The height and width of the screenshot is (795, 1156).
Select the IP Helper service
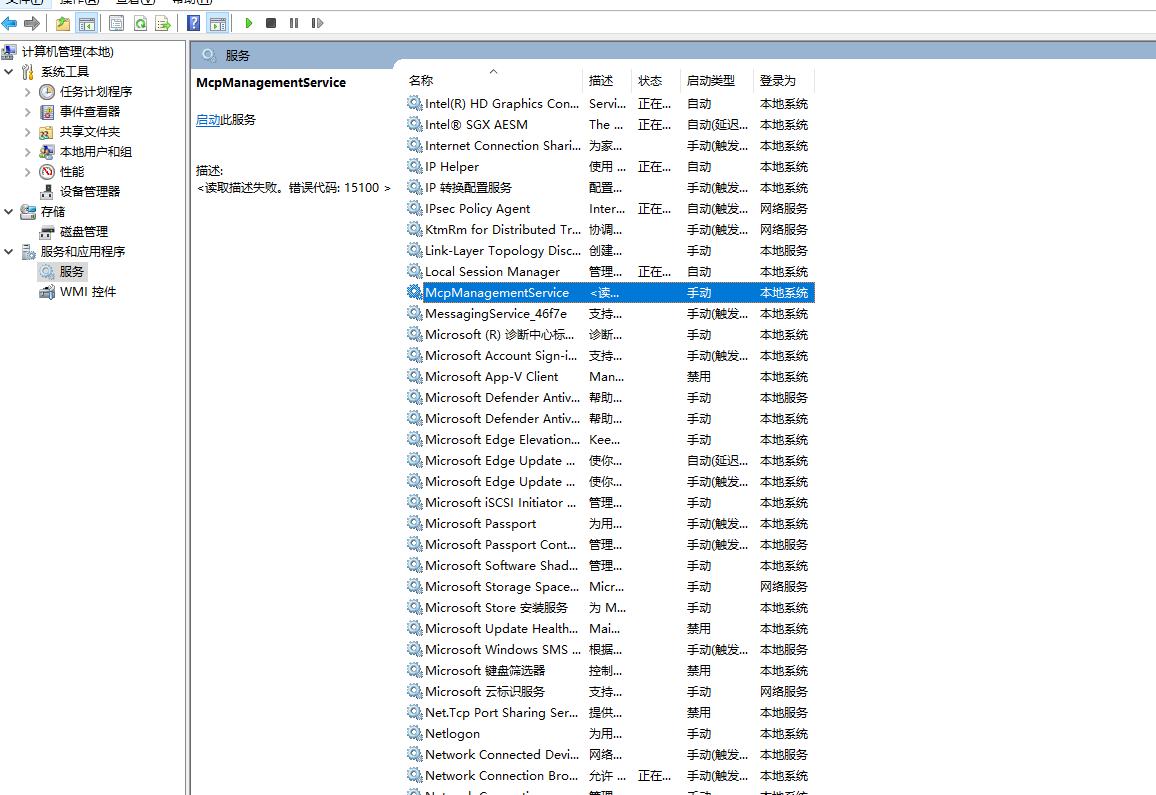(x=610, y=167)
